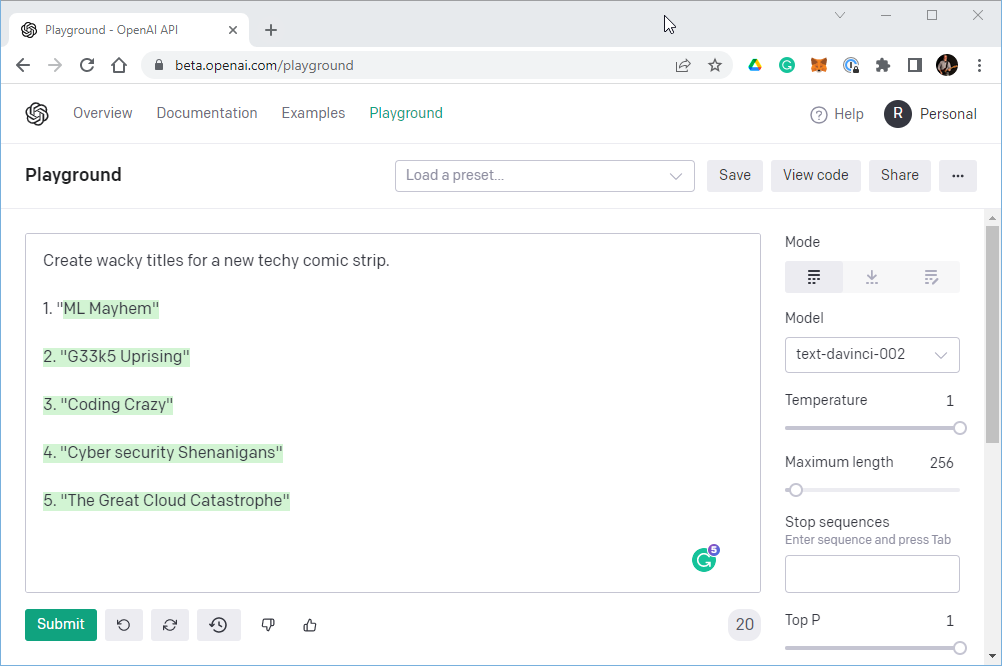This screenshot has height=666, width=1002.
Task: Open the Load a preset dropdown
Action: [x=544, y=176]
